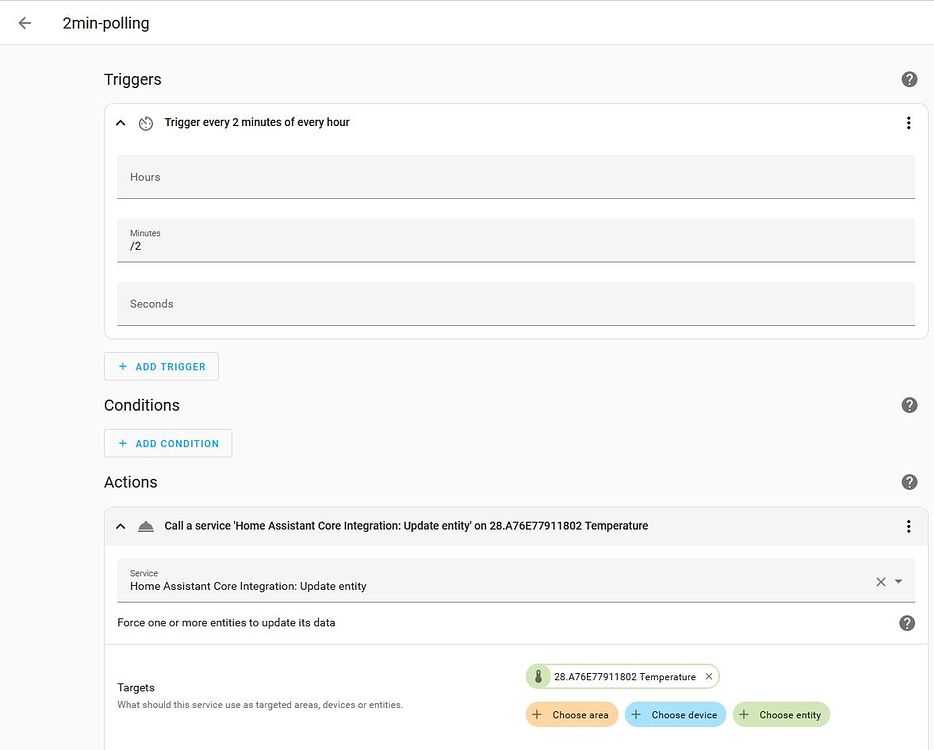The image size is (934, 750).
Task: Open the Service dropdown arrow
Action: click(x=897, y=581)
